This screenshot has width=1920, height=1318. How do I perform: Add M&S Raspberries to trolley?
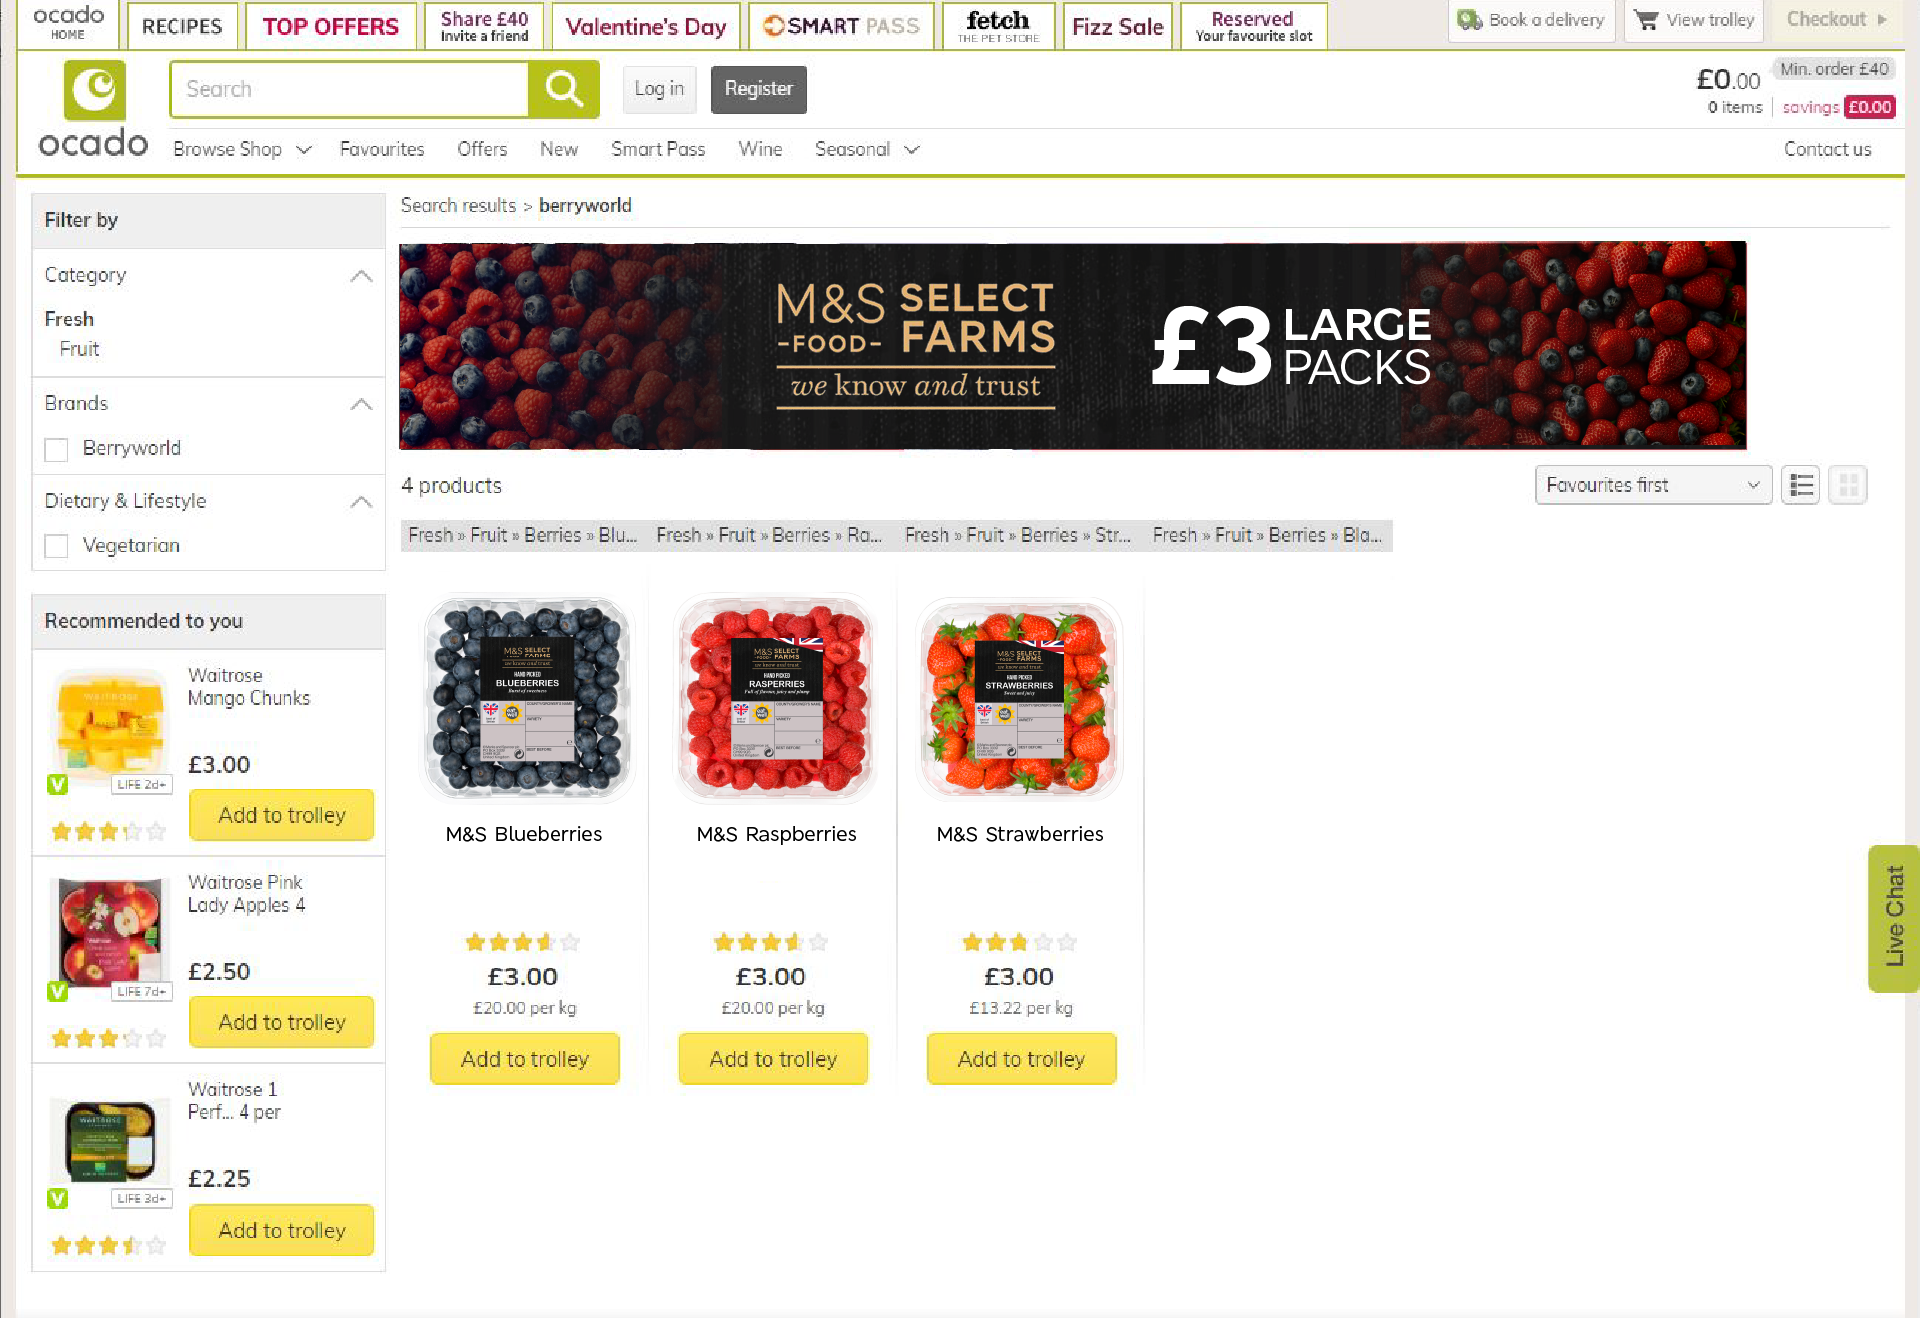[x=773, y=1059]
